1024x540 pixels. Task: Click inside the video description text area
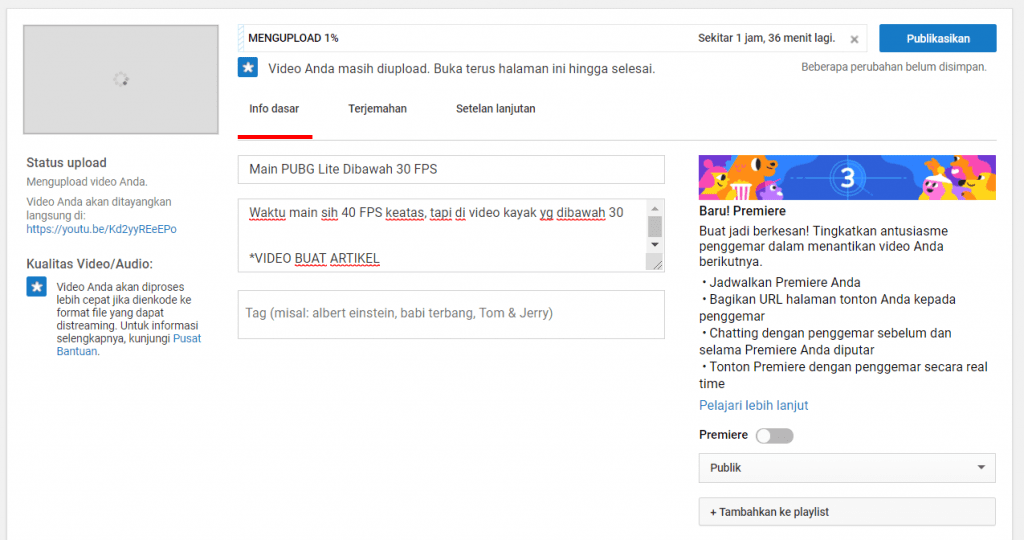tap(442, 235)
